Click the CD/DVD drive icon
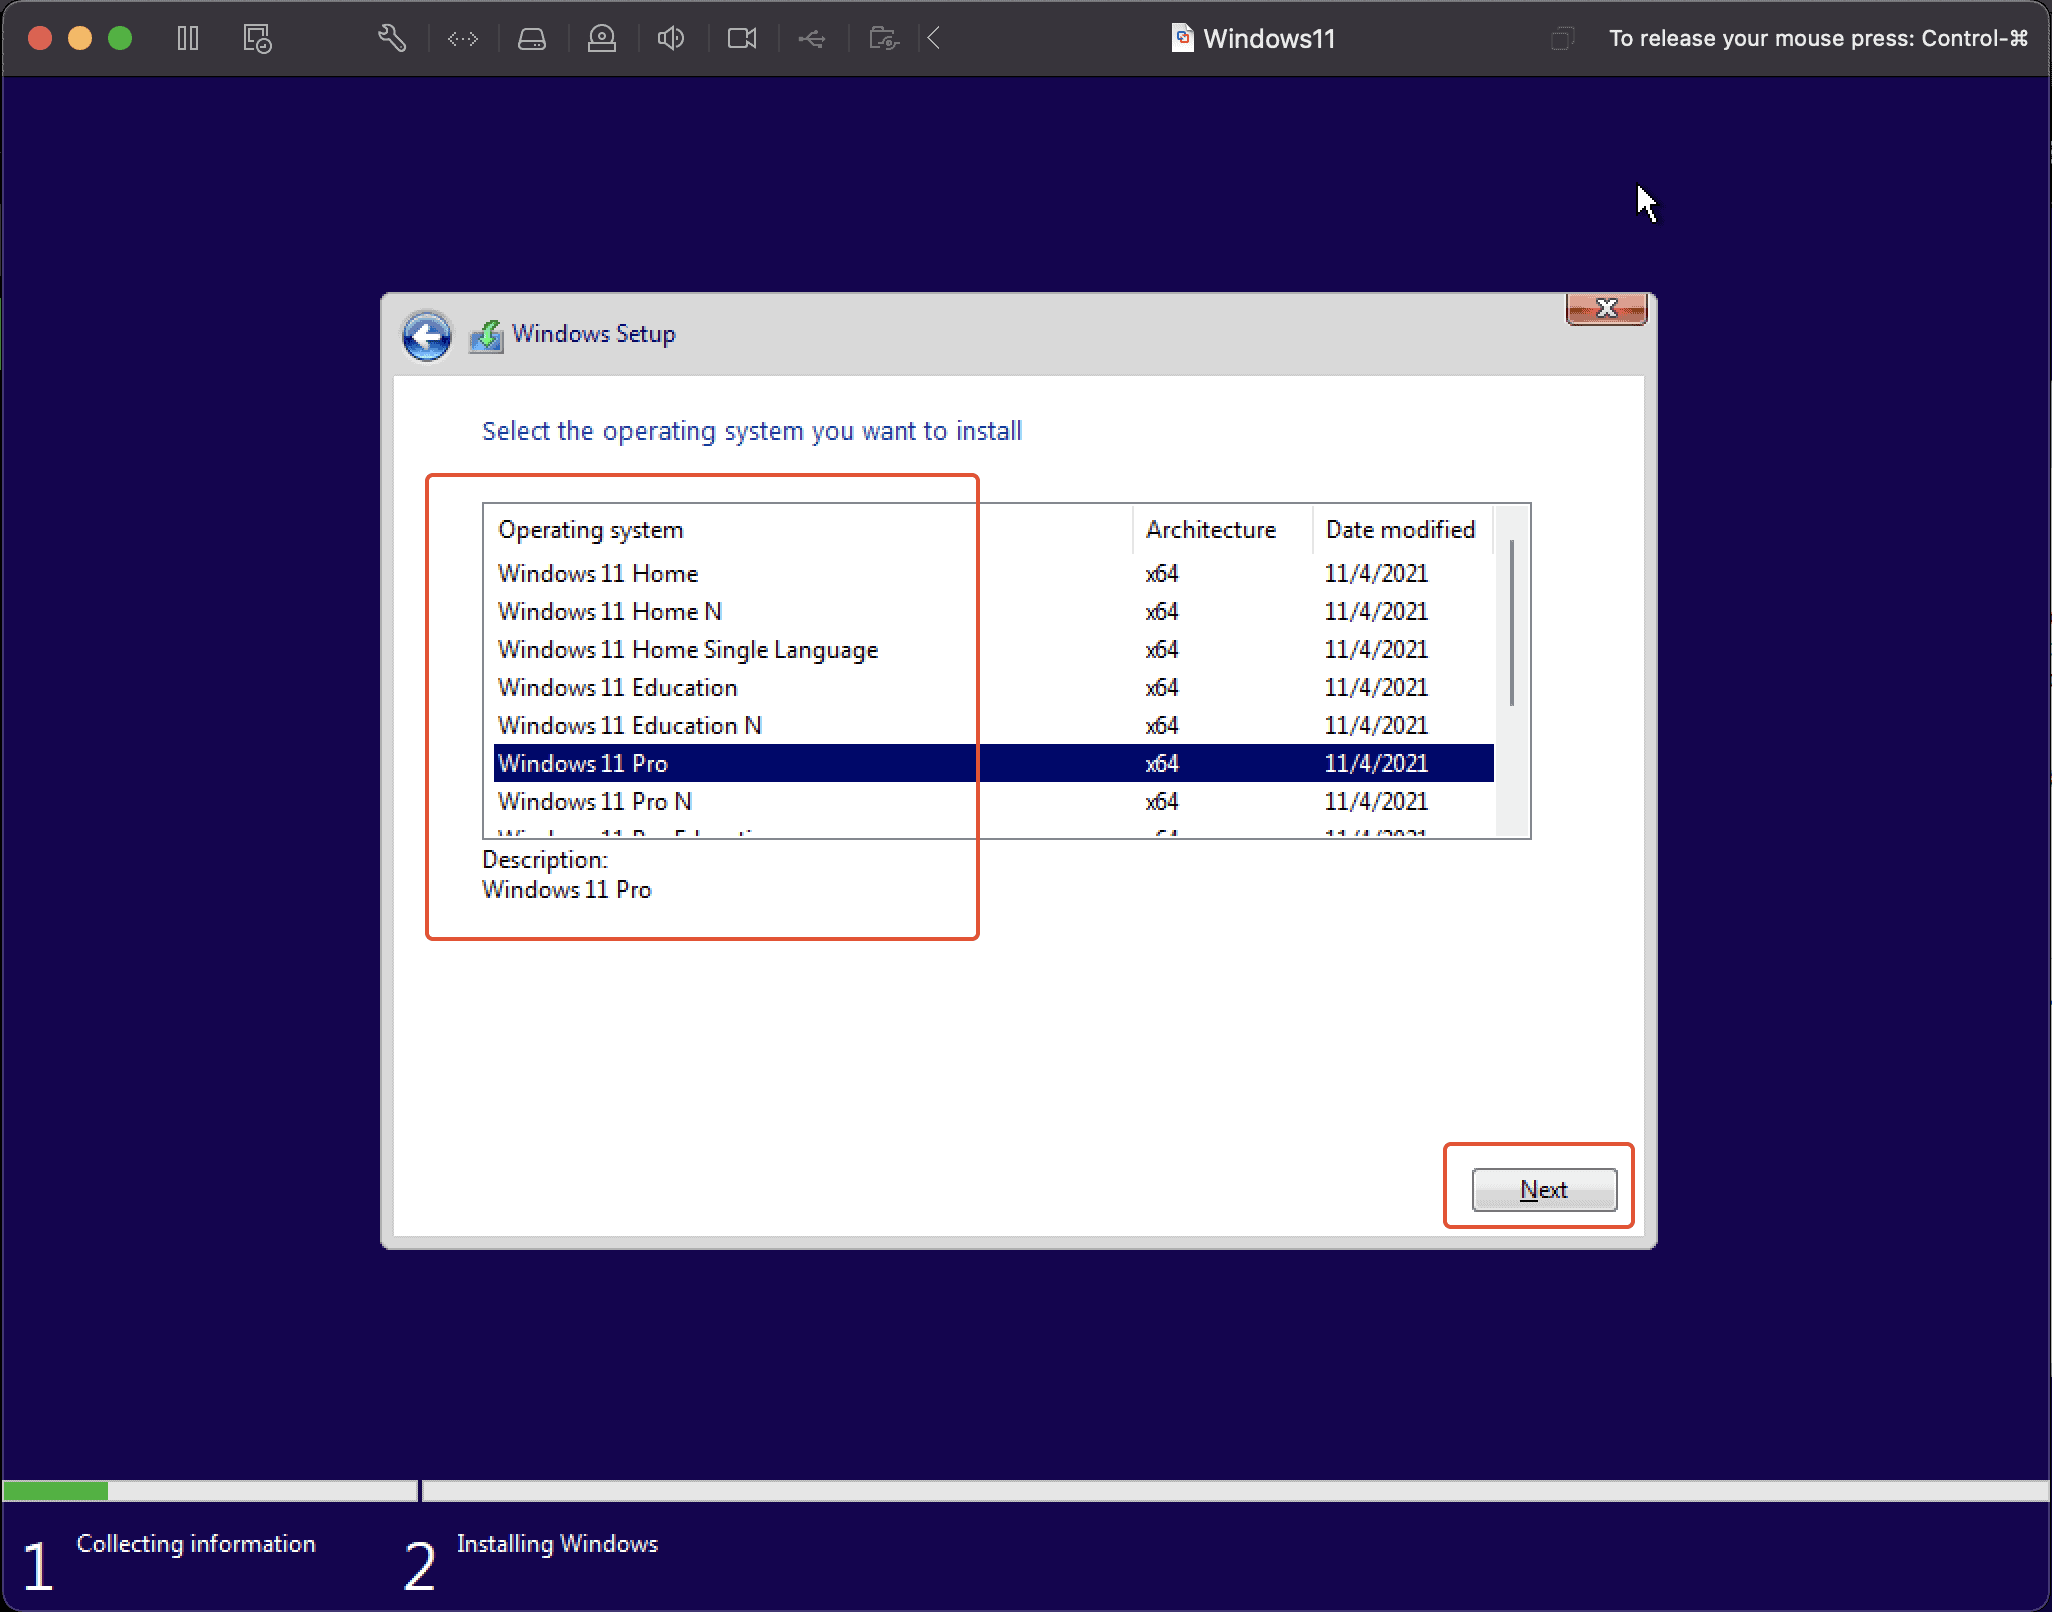2052x1612 pixels. 602,39
